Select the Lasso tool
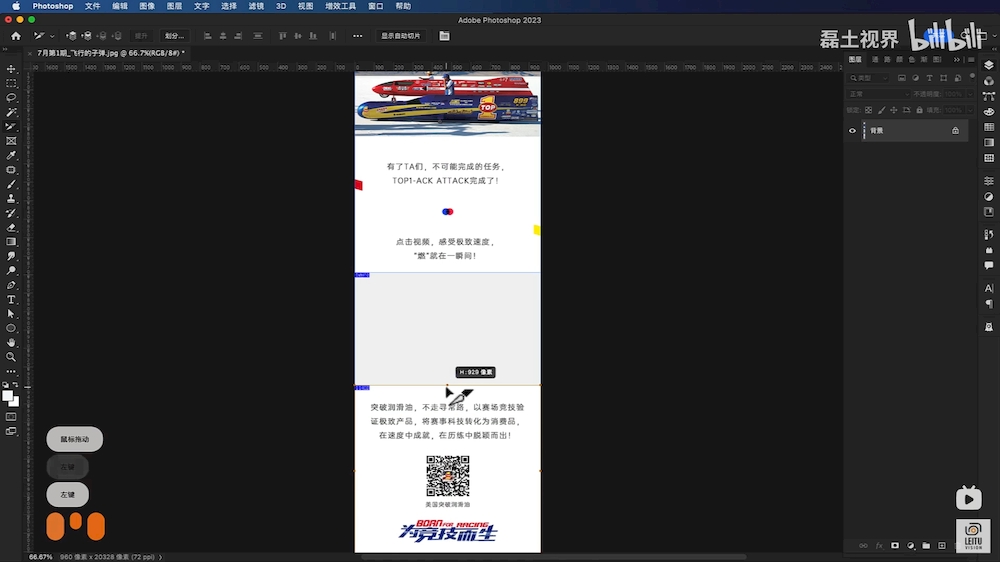 [x=11, y=98]
